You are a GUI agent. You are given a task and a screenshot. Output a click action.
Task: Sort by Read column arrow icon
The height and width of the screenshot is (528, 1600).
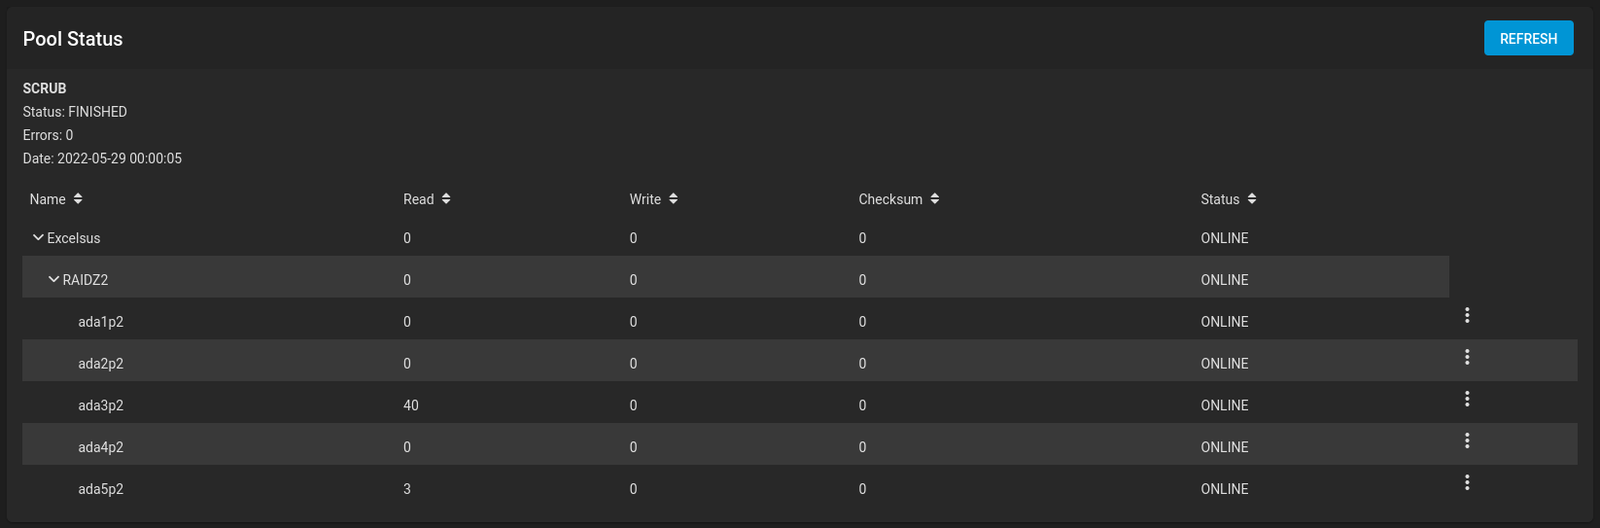click(x=446, y=199)
